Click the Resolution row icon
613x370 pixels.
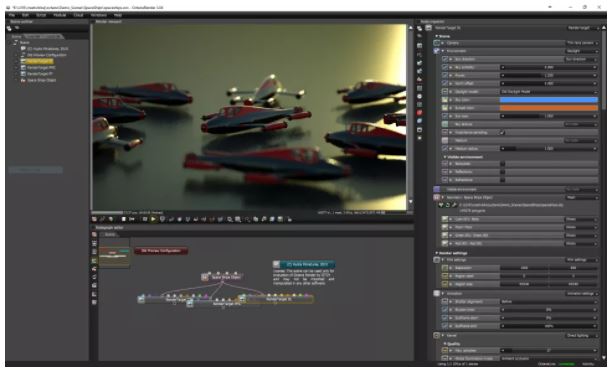click(445, 268)
